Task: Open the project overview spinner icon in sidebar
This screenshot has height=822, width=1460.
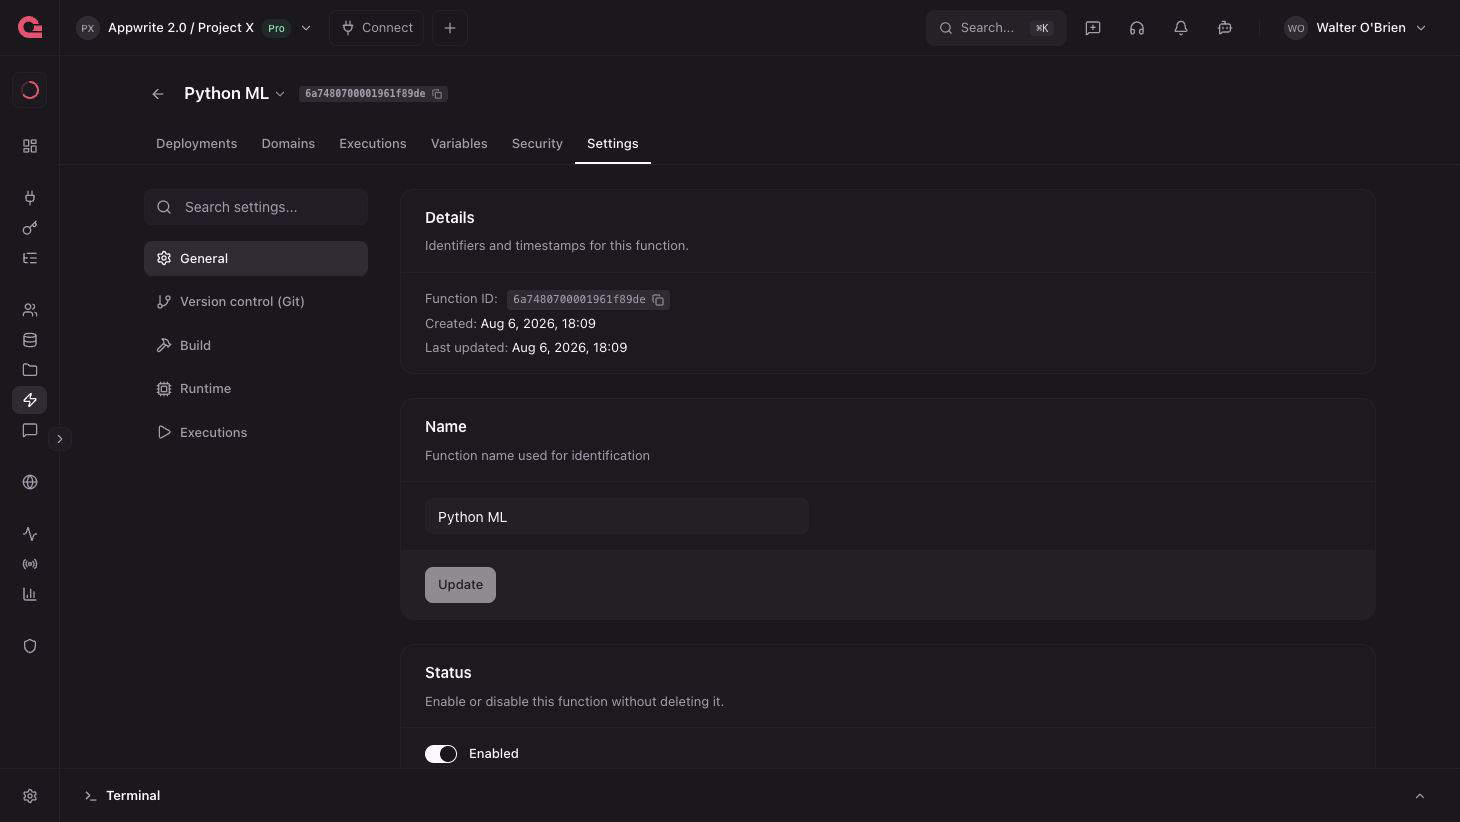Action: 30,90
